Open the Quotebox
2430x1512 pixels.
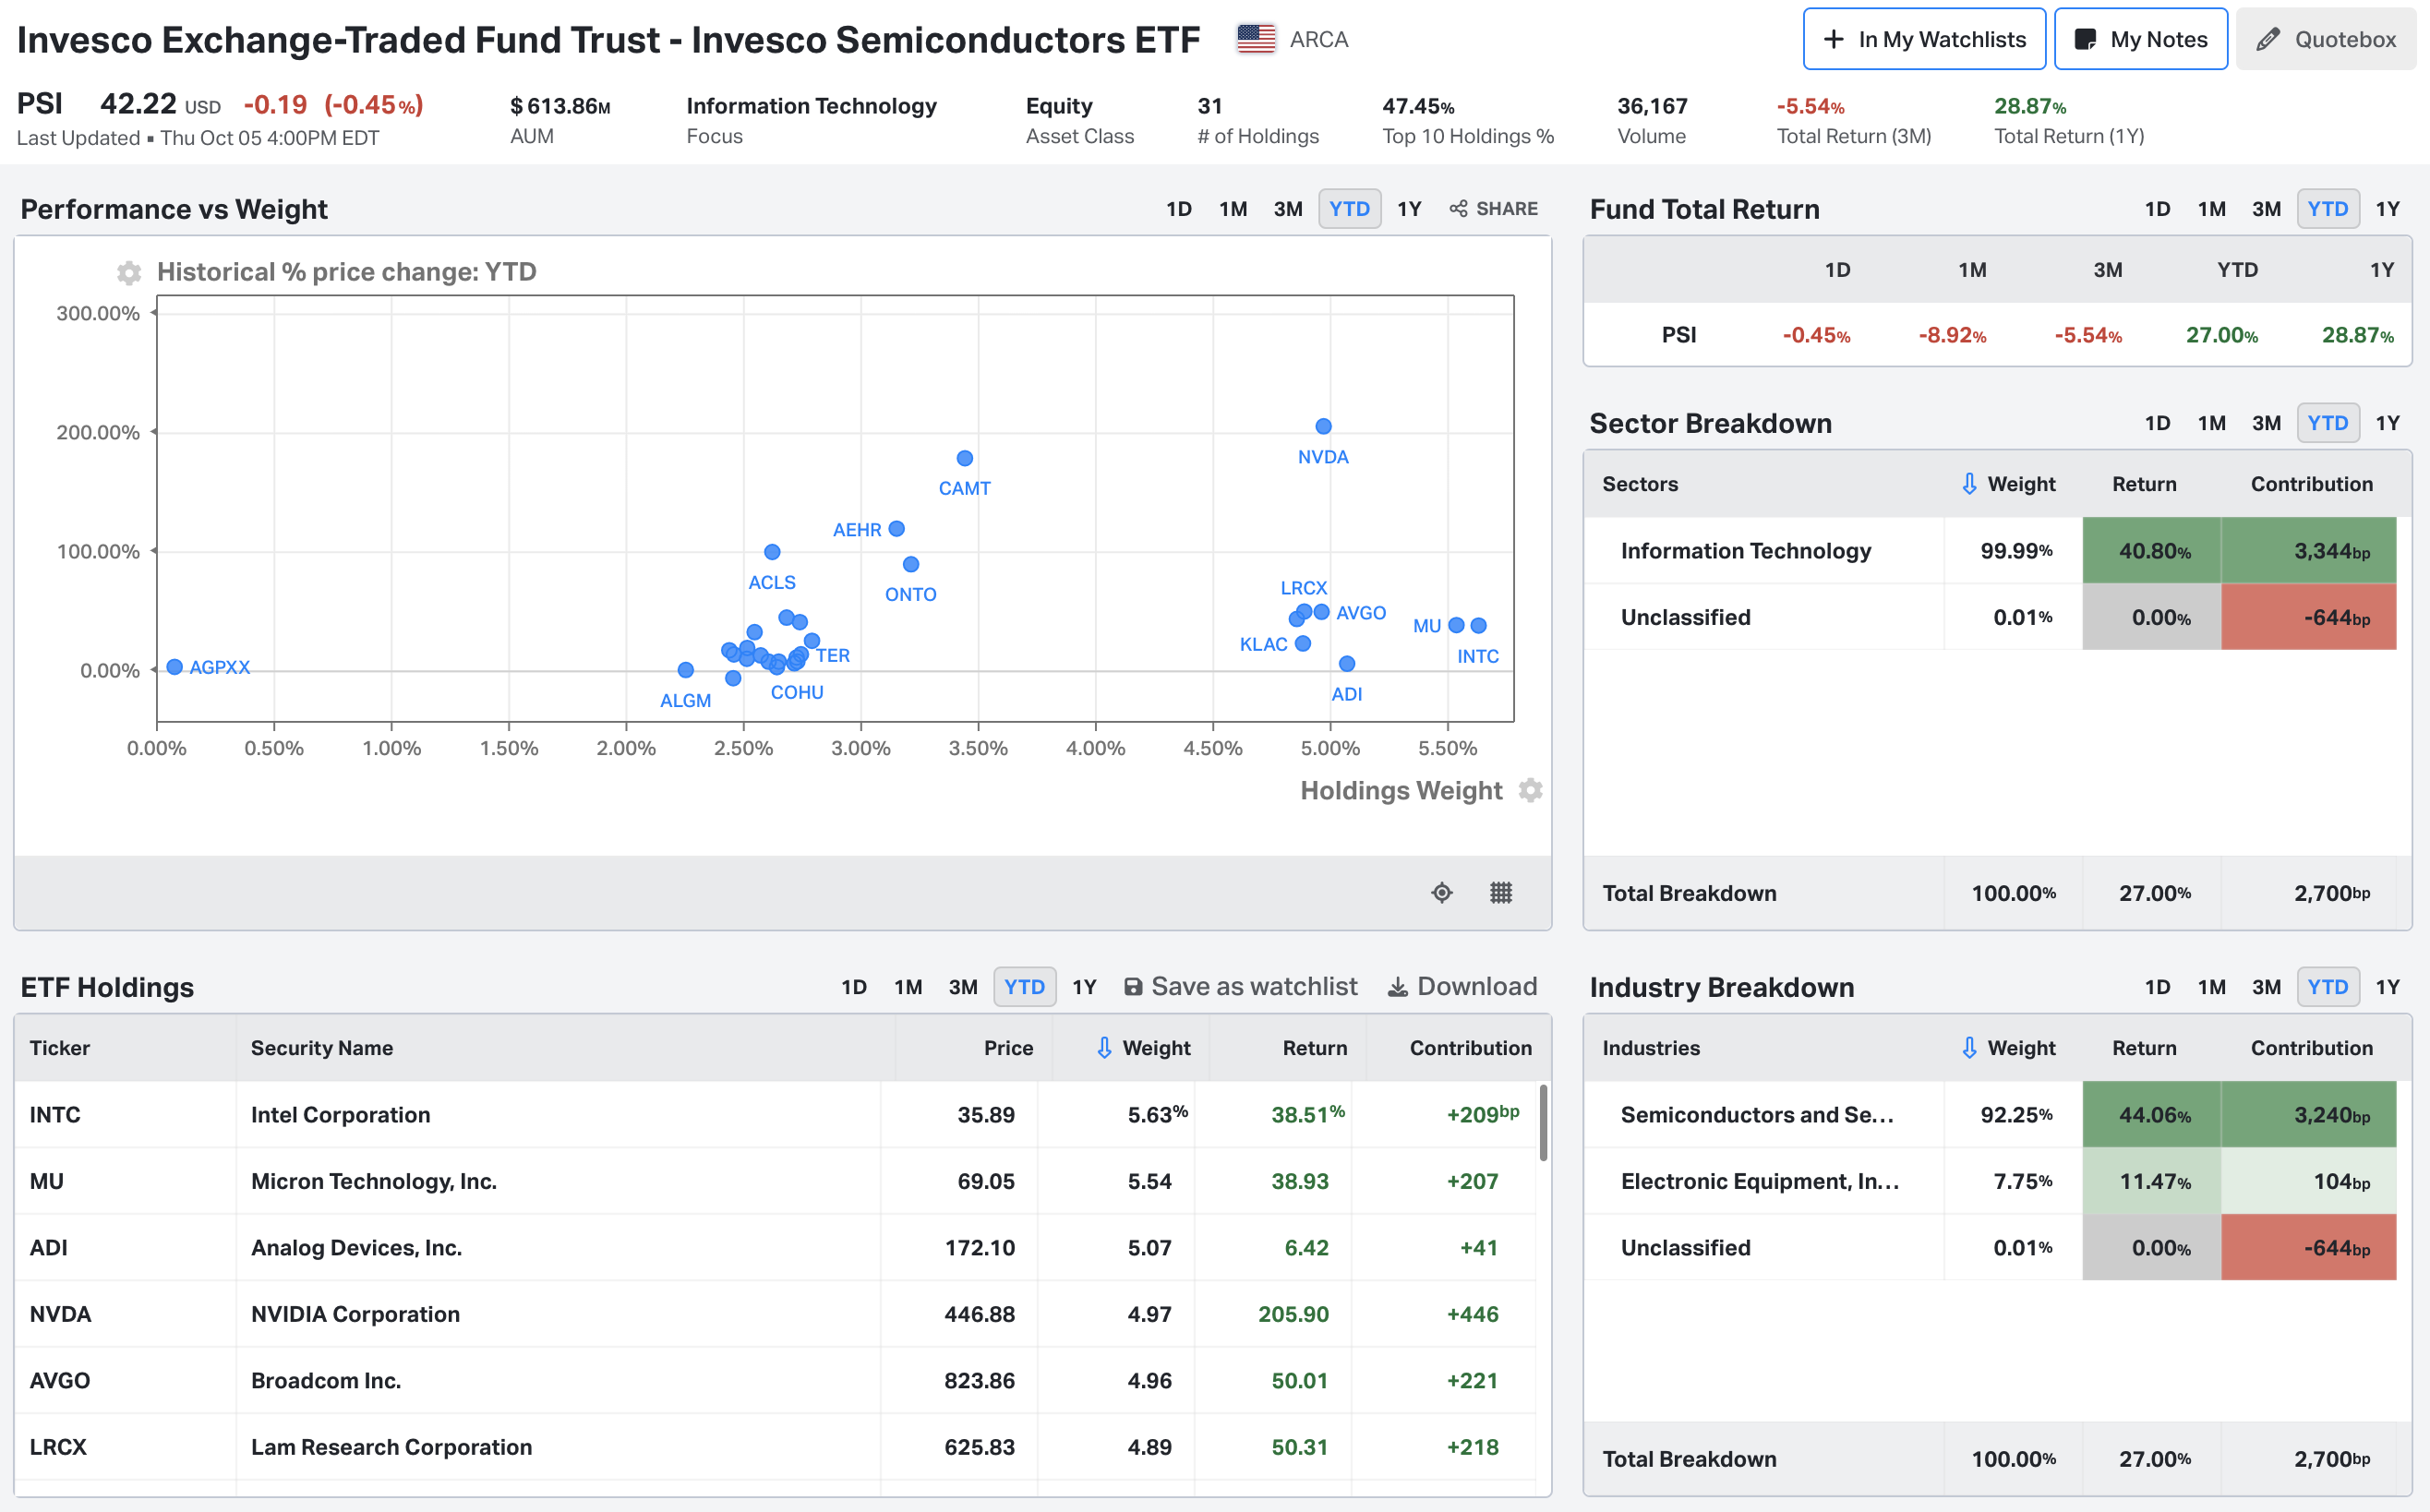tap(2326, 39)
